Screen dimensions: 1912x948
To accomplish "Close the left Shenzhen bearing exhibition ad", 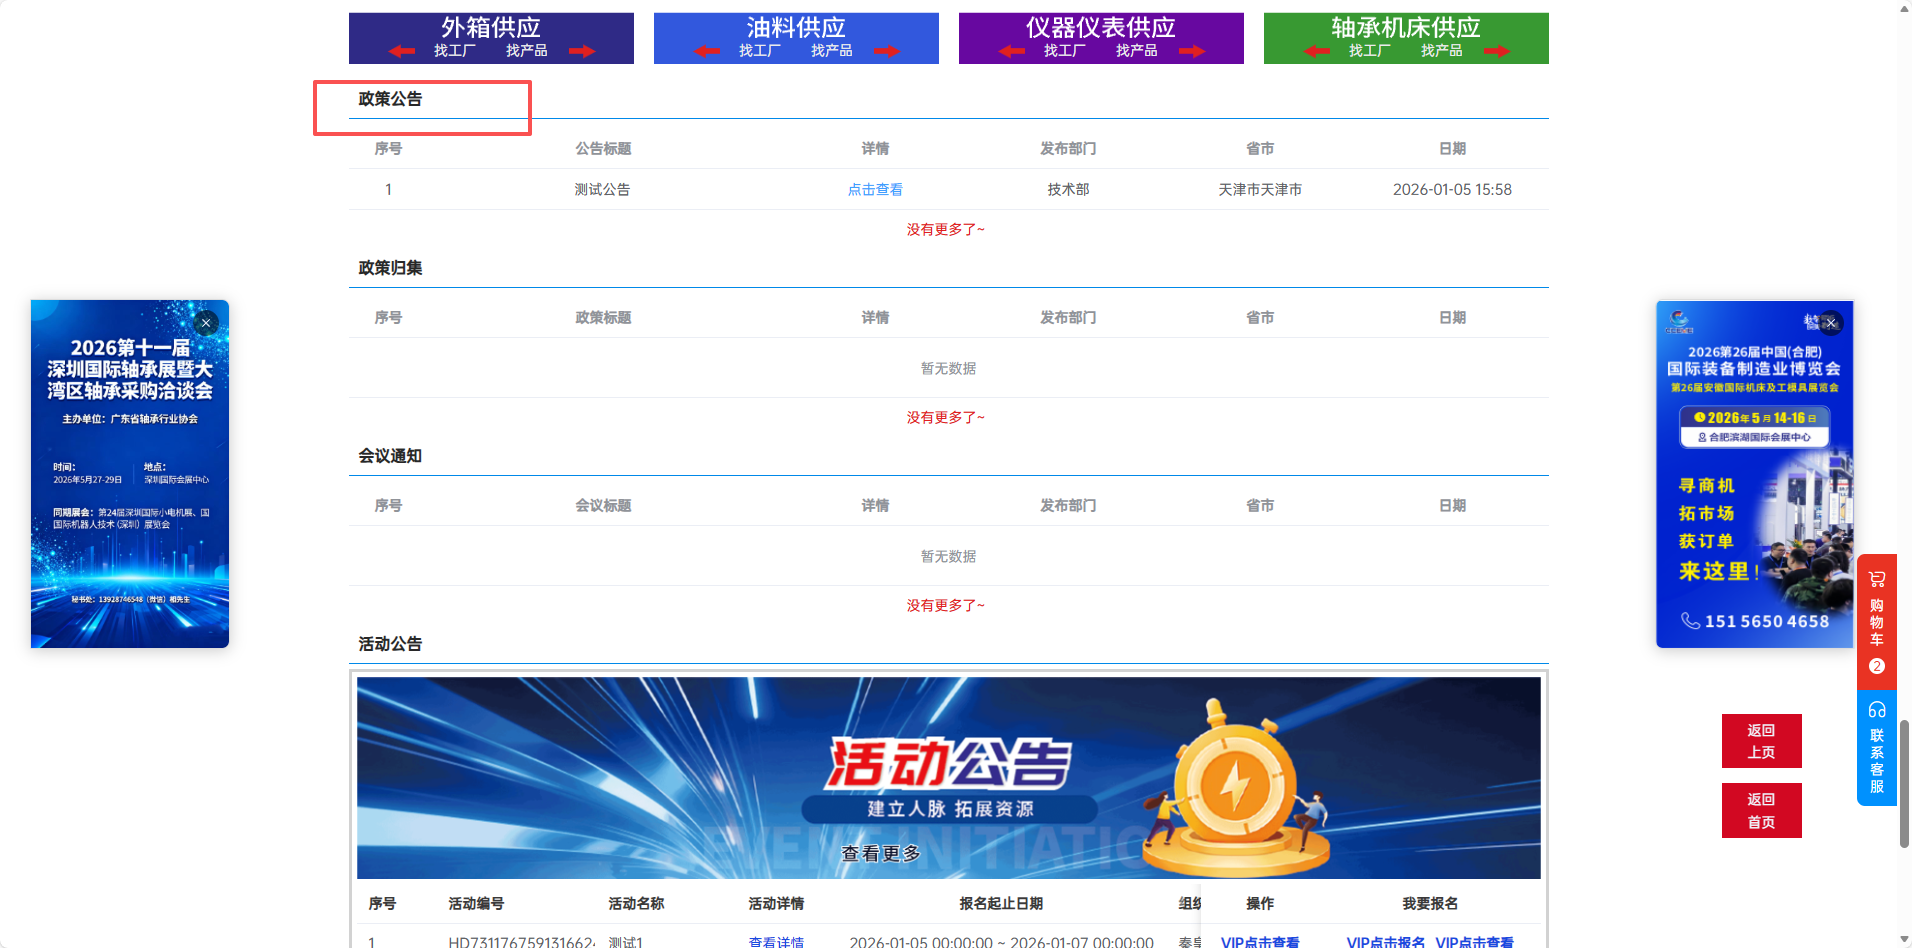I will click(x=206, y=323).
